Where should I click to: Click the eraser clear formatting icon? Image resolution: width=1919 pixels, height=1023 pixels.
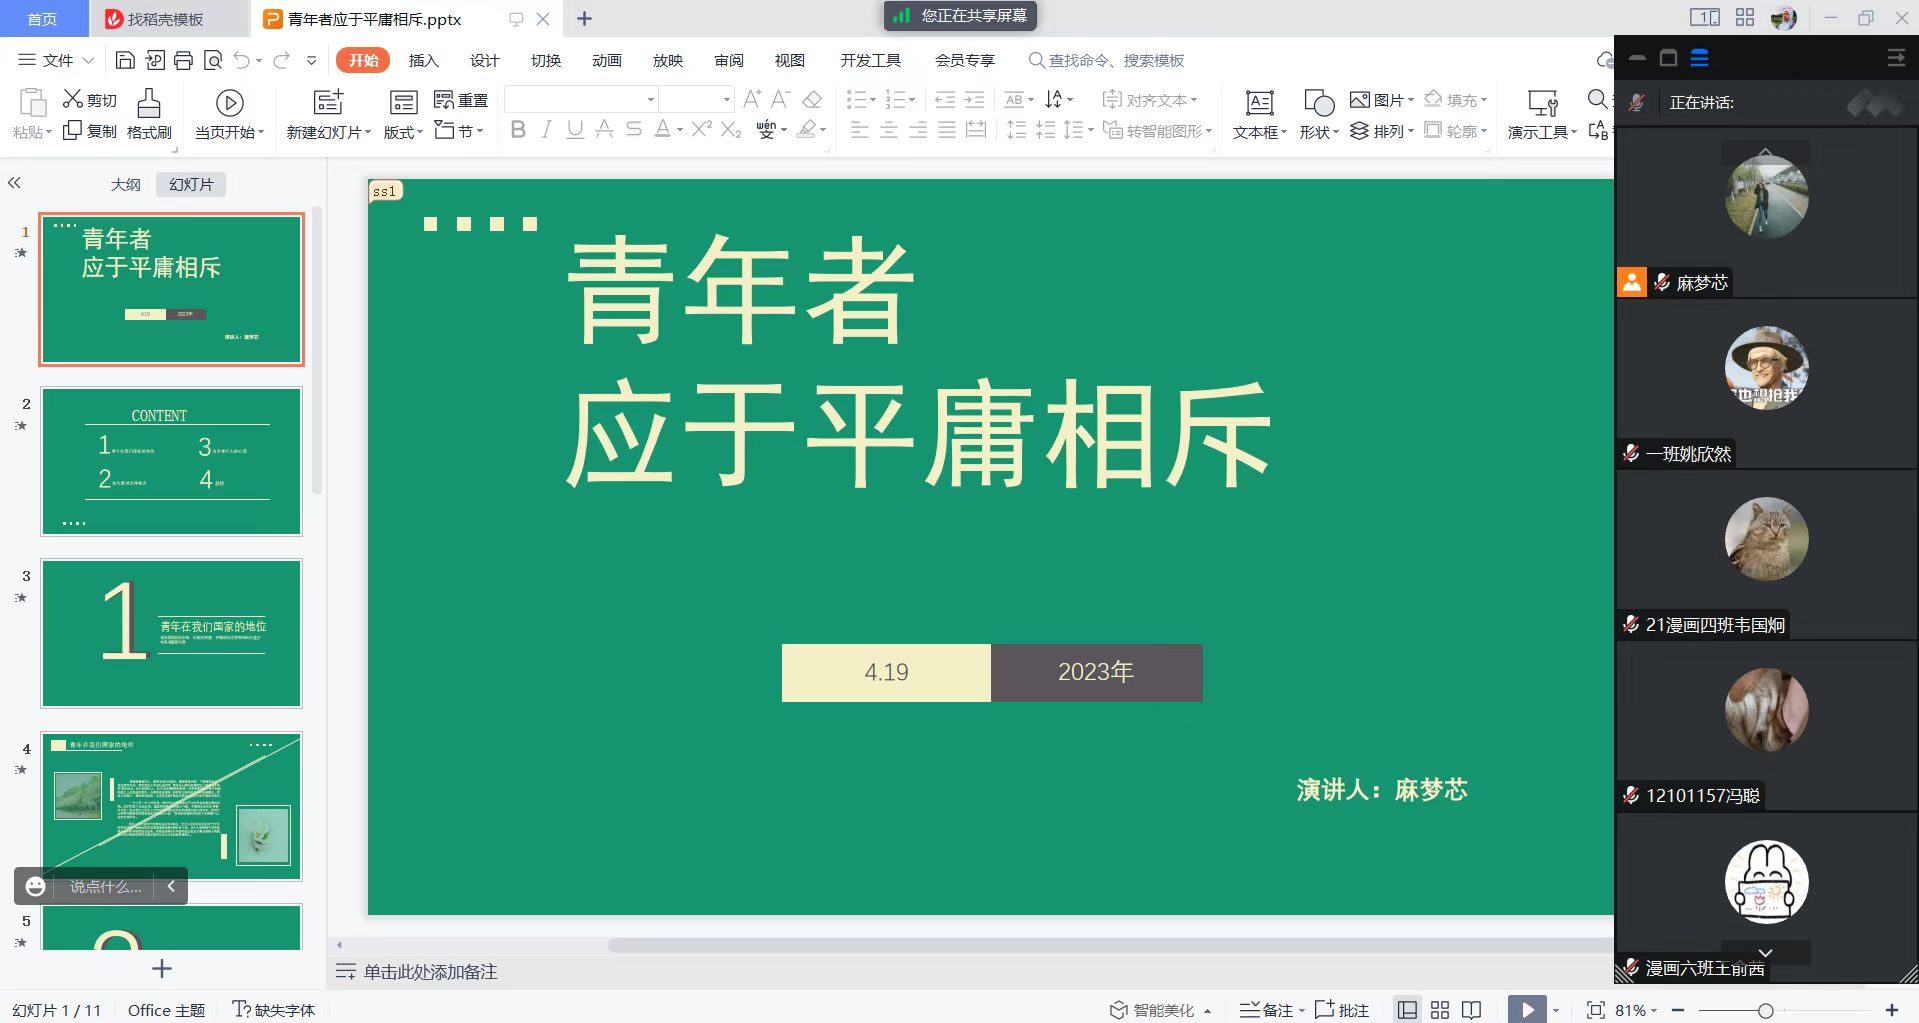click(x=812, y=99)
